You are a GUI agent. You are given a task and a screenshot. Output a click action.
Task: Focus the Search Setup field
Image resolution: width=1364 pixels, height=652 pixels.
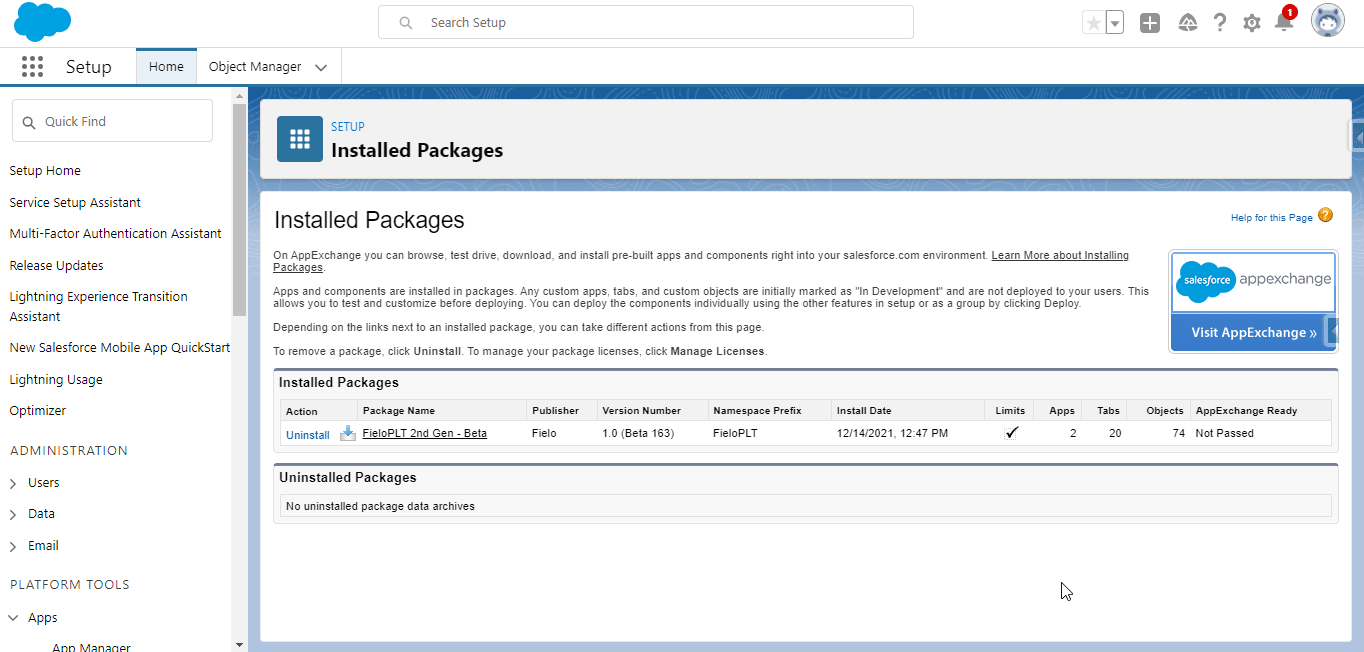click(x=645, y=22)
